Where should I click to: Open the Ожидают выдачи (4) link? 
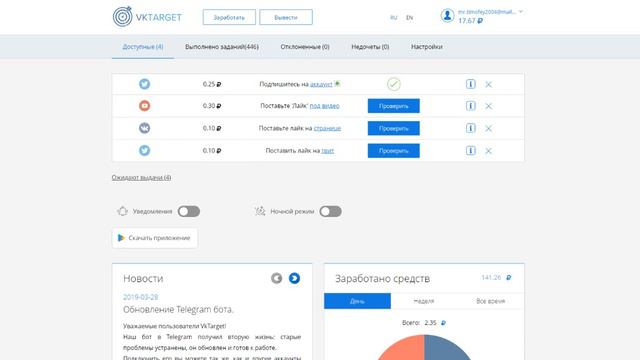point(141,178)
